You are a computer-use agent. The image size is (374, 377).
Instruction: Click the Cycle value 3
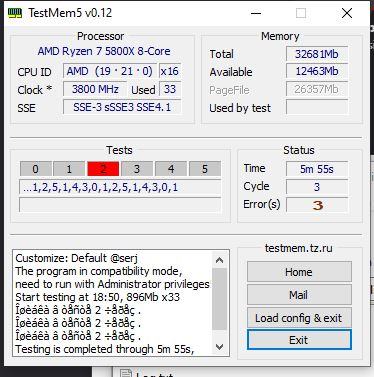pos(317,187)
